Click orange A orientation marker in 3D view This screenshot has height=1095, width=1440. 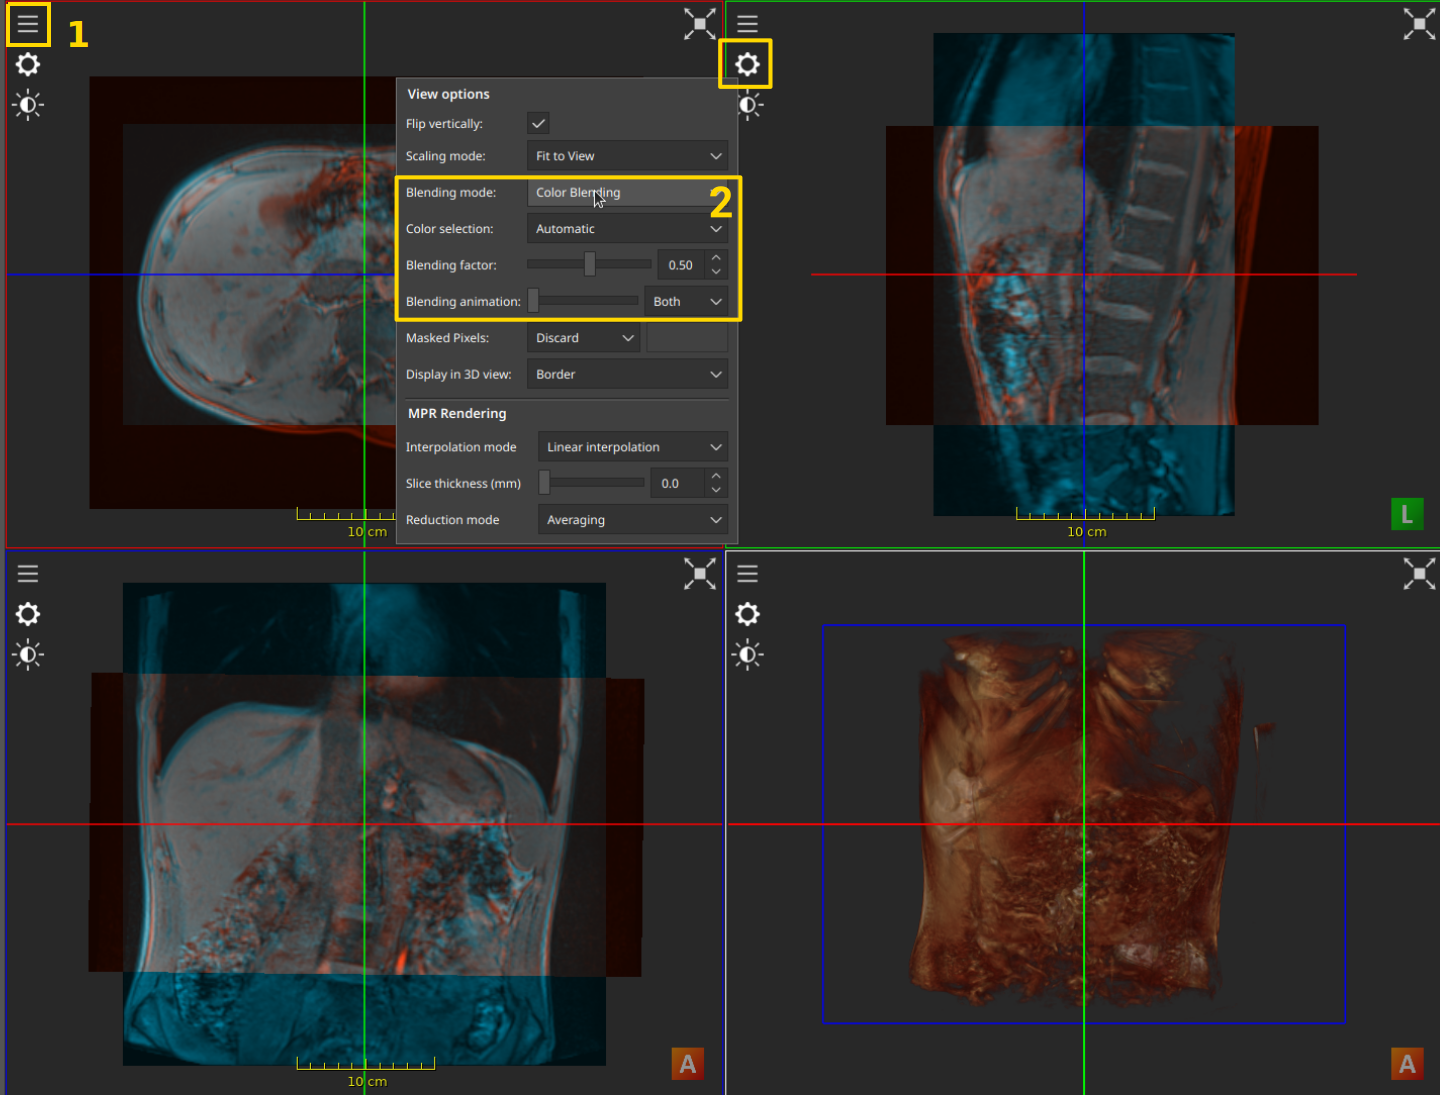coord(1406,1064)
